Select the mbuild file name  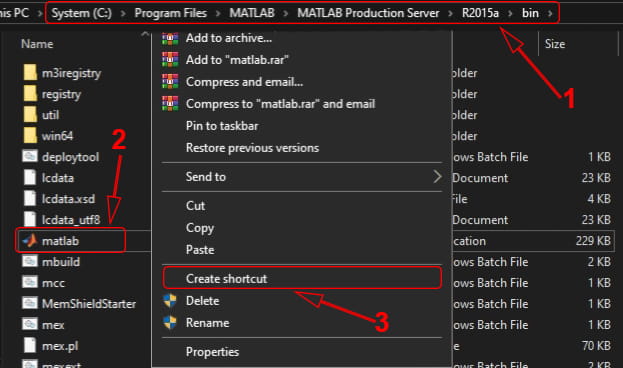[61, 262]
